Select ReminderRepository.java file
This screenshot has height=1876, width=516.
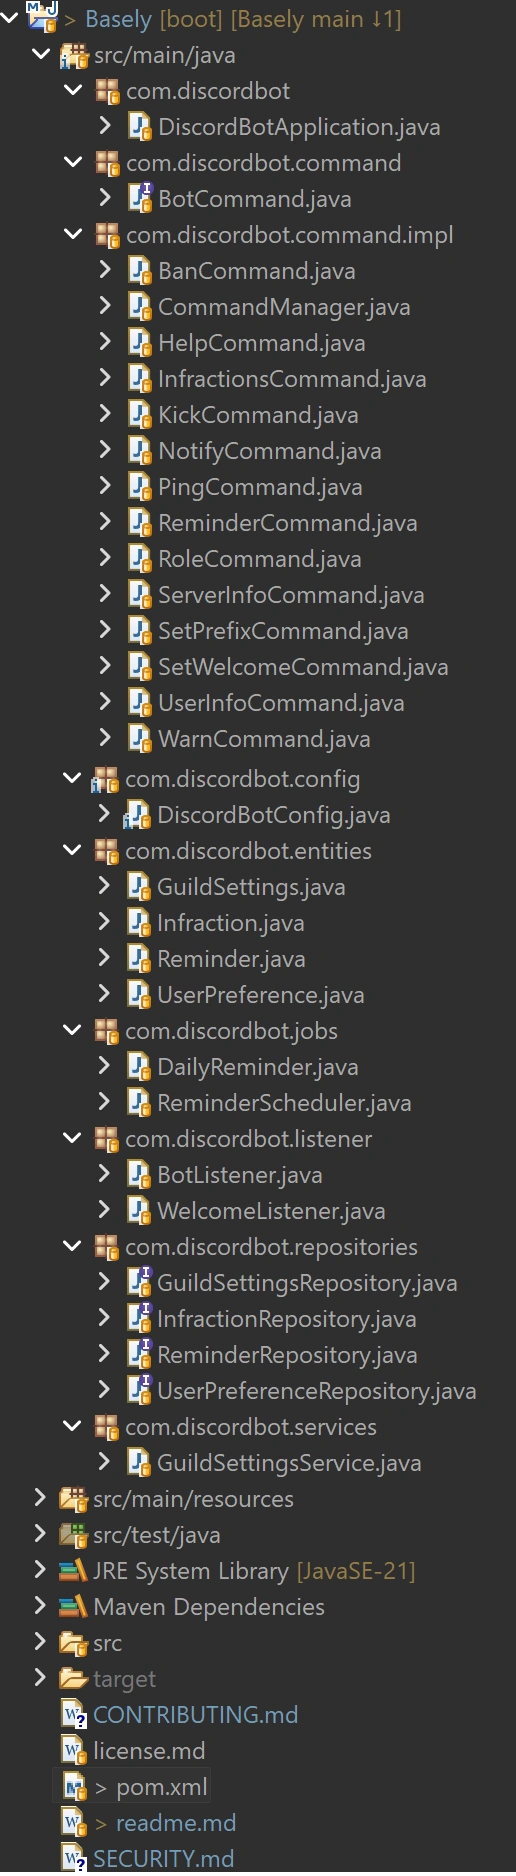(x=287, y=1355)
